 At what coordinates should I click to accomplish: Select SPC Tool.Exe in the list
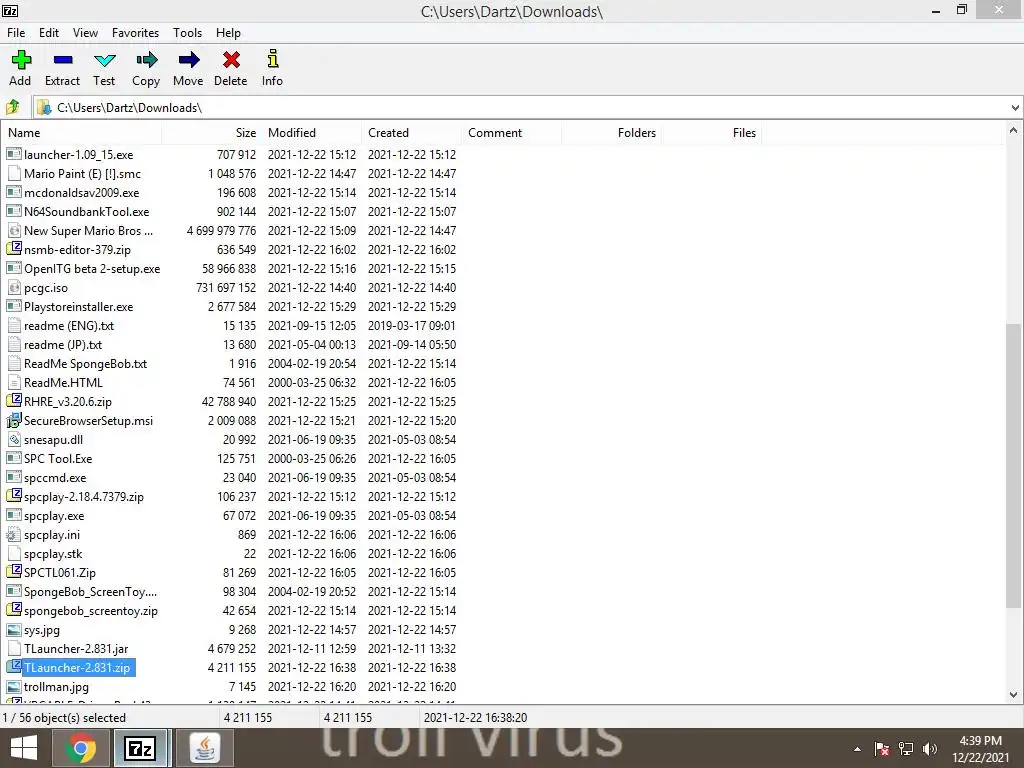[x=58, y=458]
